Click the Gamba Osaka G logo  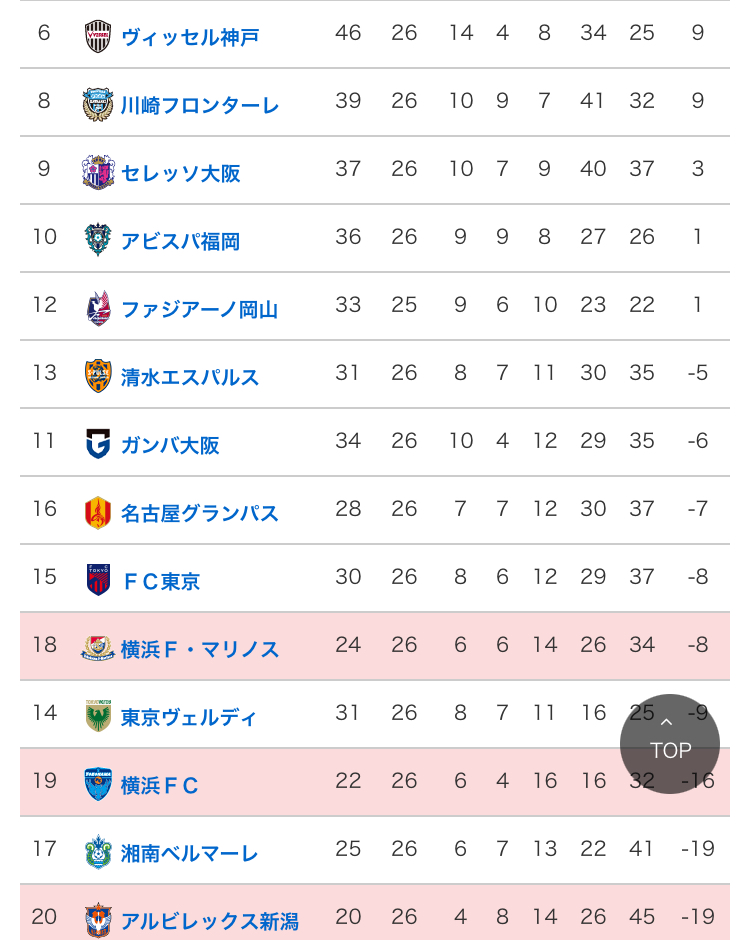coord(98,444)
